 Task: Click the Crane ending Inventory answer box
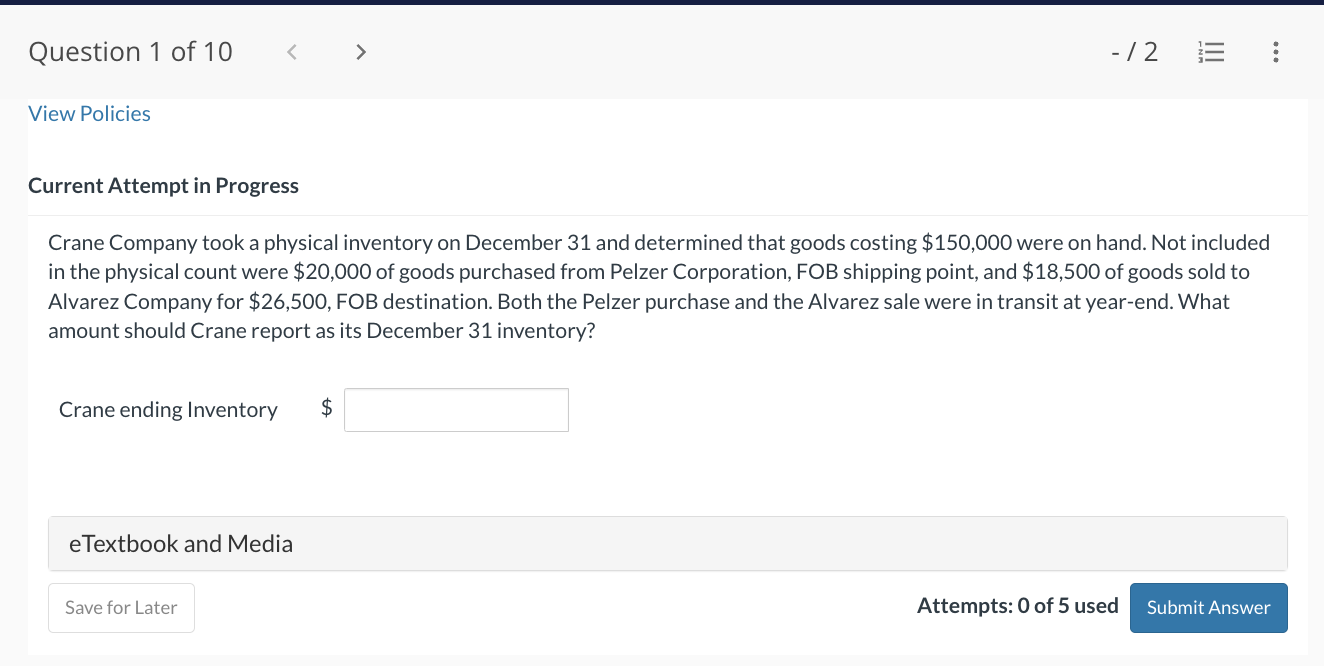pos(456,409)
